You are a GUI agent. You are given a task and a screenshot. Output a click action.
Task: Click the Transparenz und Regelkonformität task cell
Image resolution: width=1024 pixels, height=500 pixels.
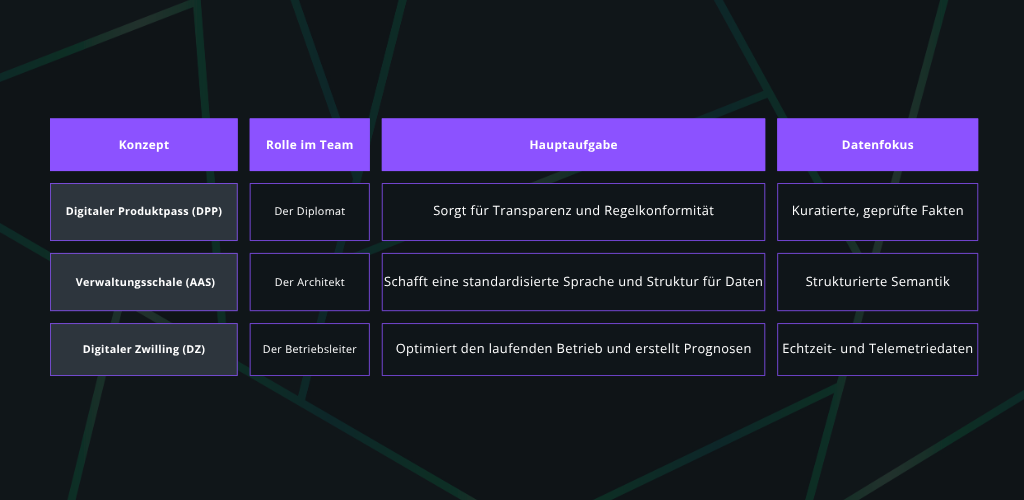click(573, 212)
